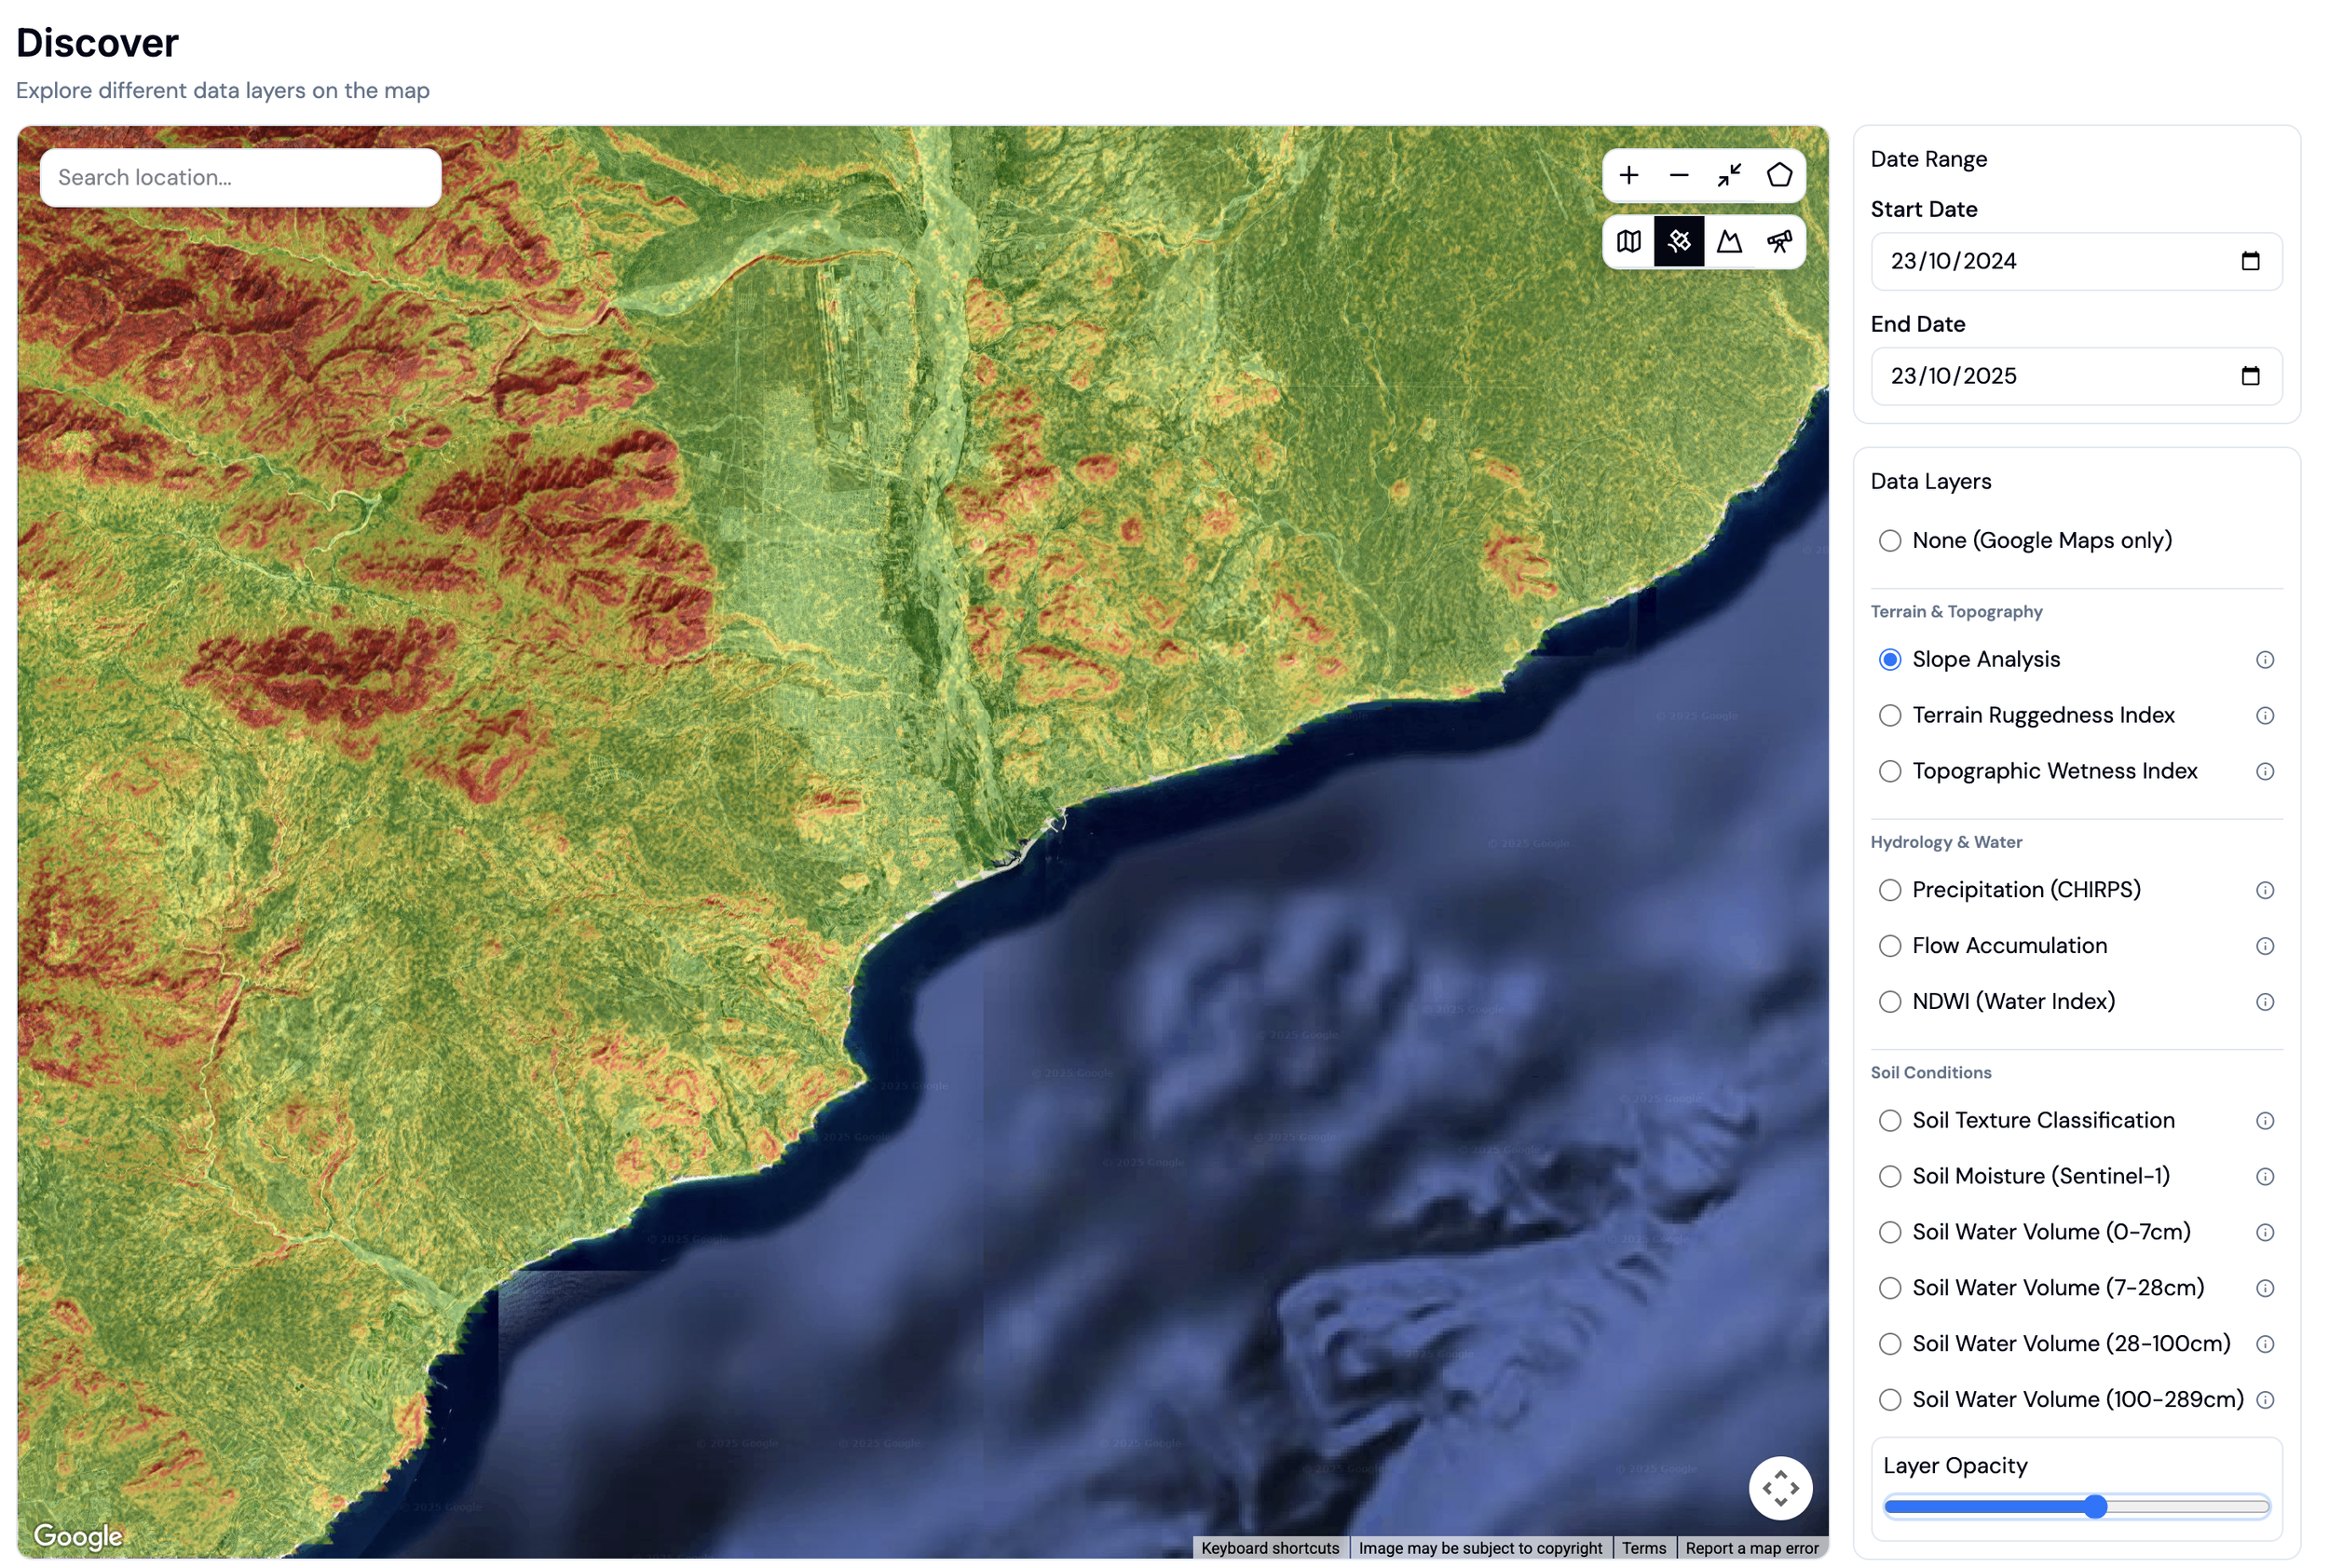Screen dimensions: 2329x1568
Task: Select None (Google Maps only) option
Action: 1889,541
